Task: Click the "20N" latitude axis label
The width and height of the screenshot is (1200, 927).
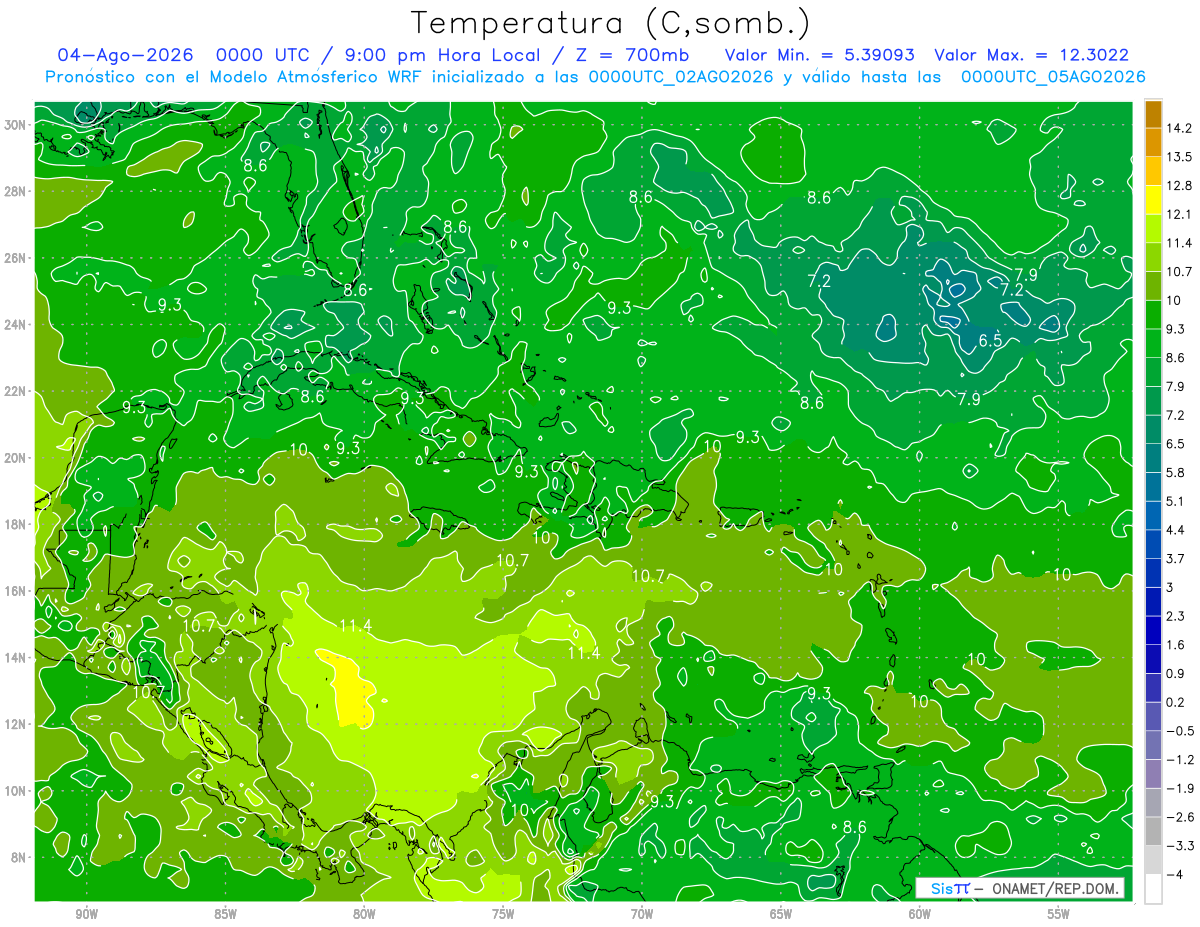Action: [15, 458]
